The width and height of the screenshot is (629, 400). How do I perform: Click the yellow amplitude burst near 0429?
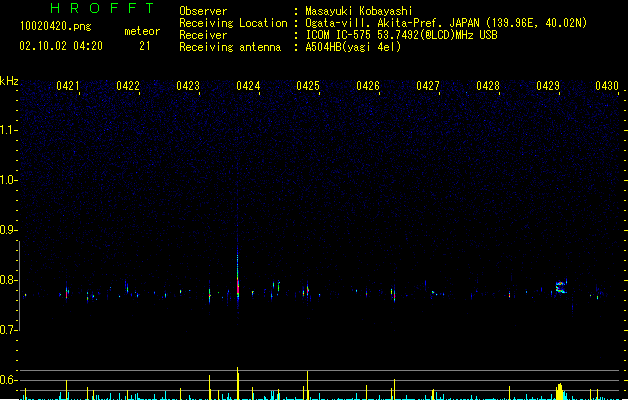(560, 392)
